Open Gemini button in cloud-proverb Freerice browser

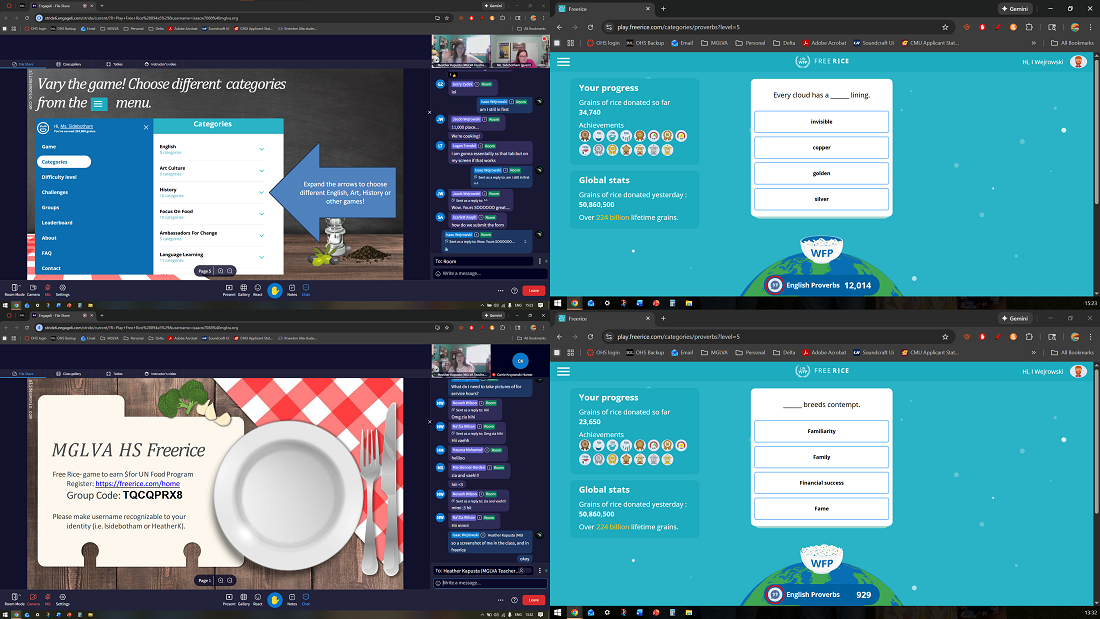pyautogui.click(x=1014, y=8)
